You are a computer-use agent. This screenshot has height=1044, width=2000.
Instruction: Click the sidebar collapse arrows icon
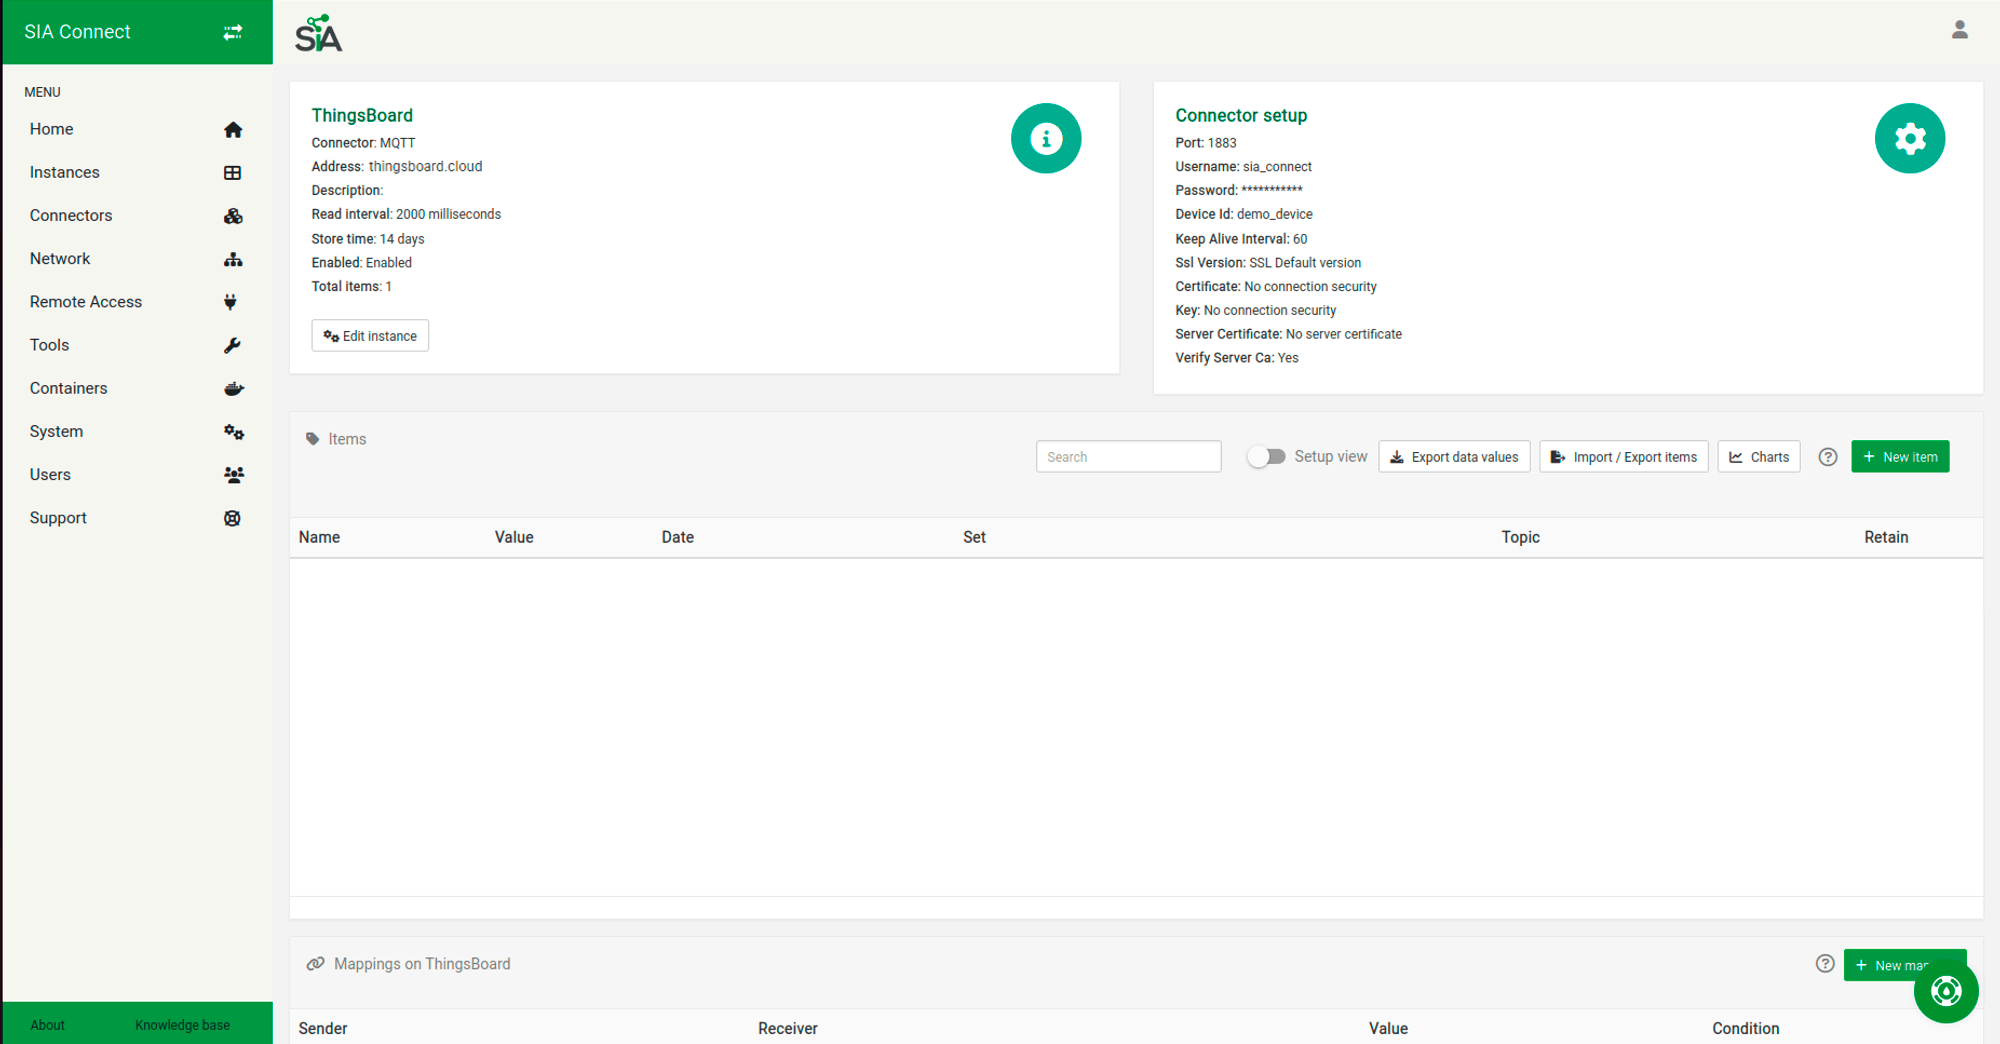pyautogui.click(x=232, y=32)
